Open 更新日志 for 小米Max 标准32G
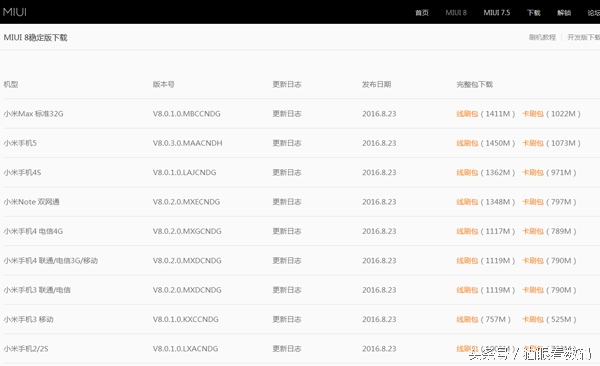600x366 pixels. (x=287, y=114)
